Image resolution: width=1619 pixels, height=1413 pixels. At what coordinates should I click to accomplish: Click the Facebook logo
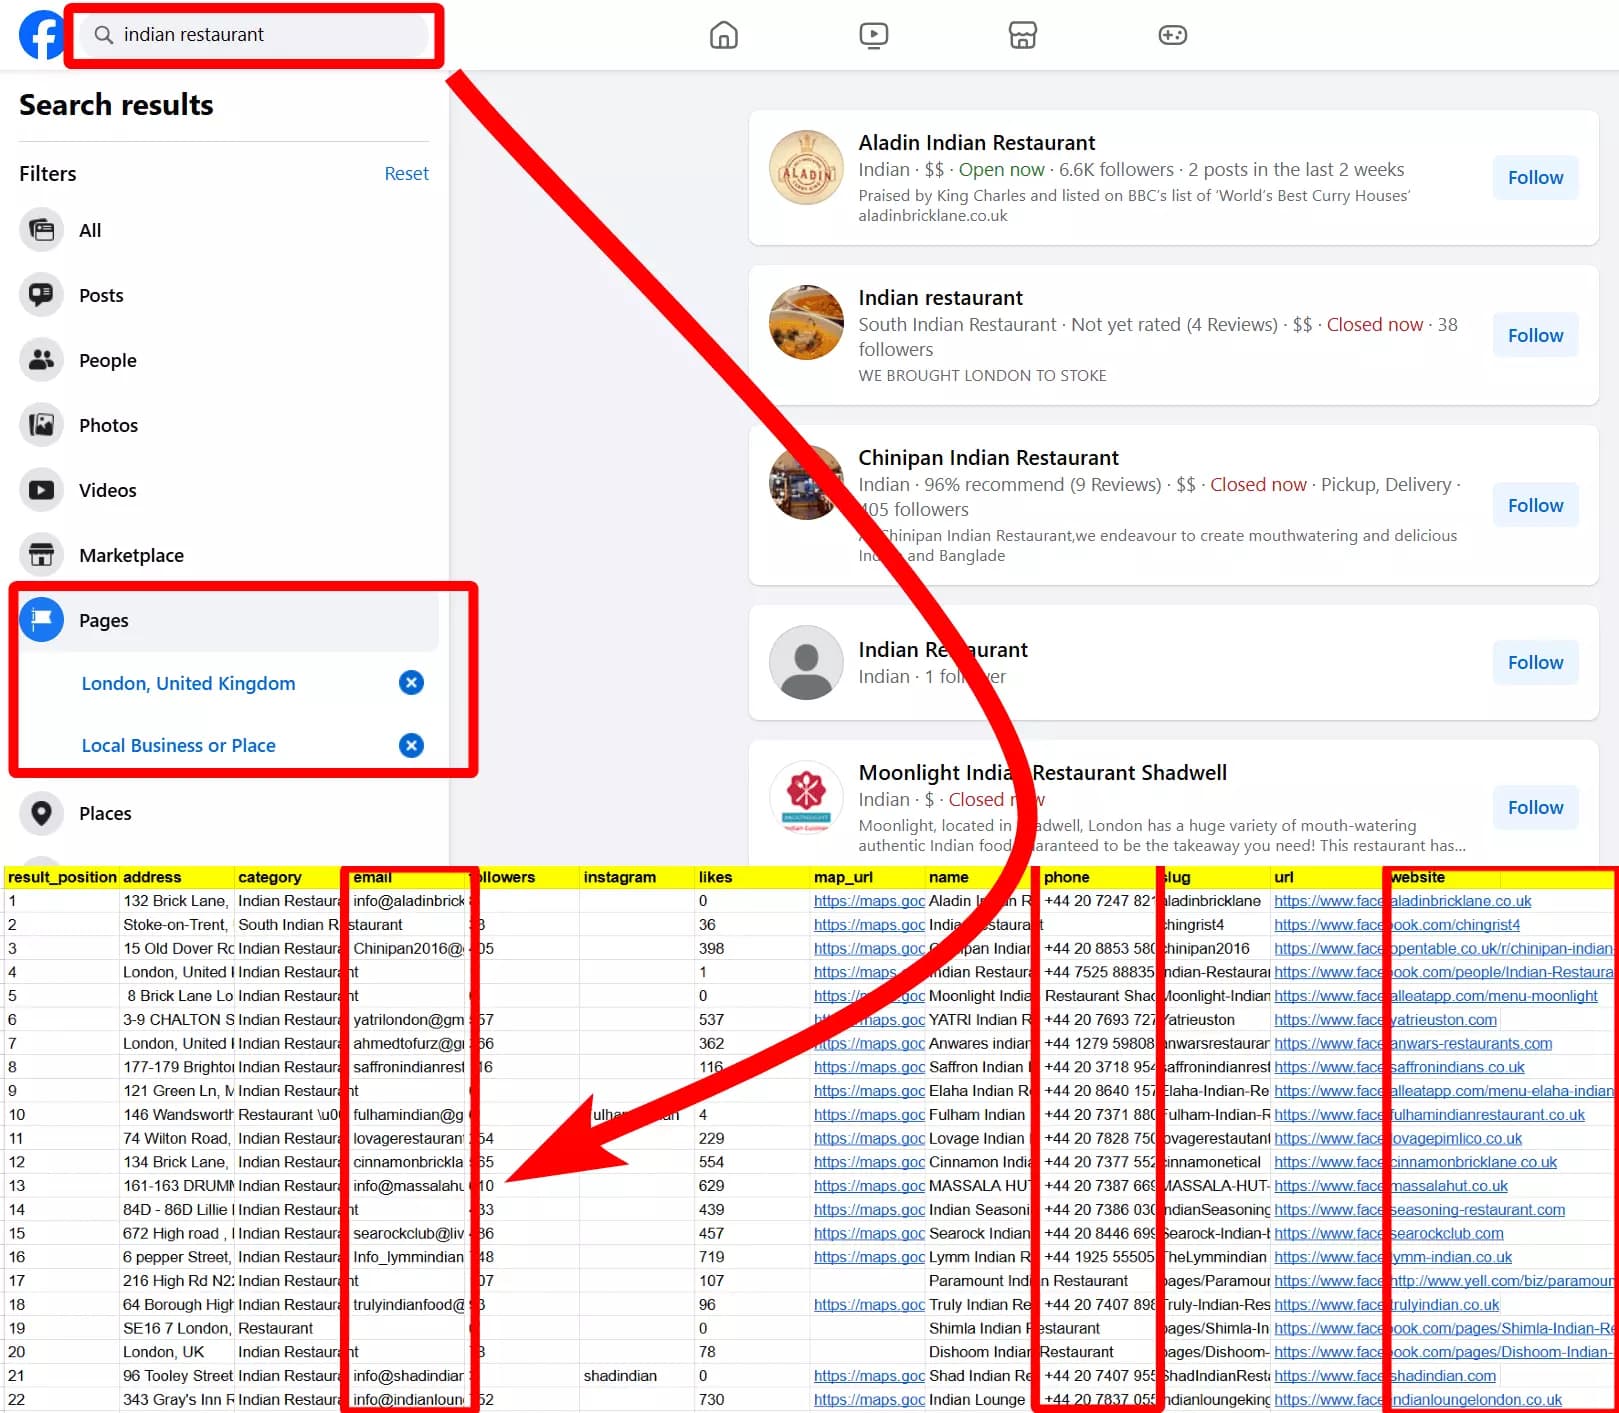(41, 34)
